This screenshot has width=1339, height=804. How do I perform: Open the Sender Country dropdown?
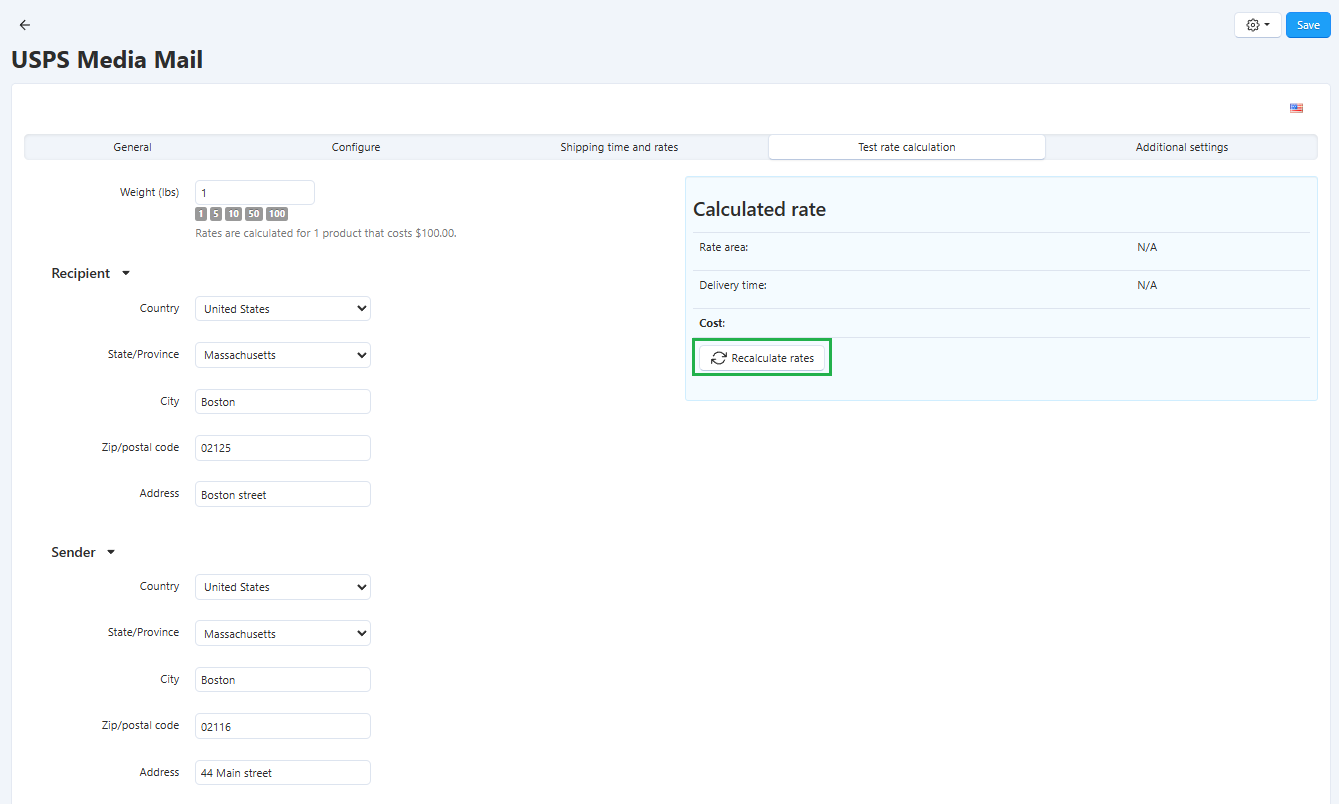pyautogui.click(x=283, y=587)
